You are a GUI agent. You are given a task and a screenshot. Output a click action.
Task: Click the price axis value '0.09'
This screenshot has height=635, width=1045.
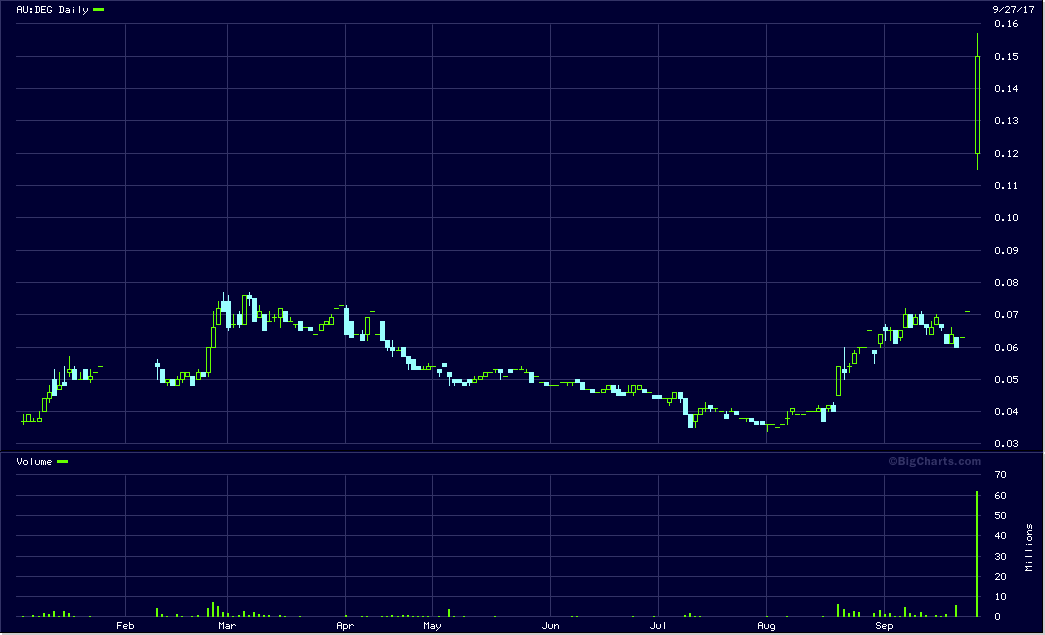click(1006, 251)
